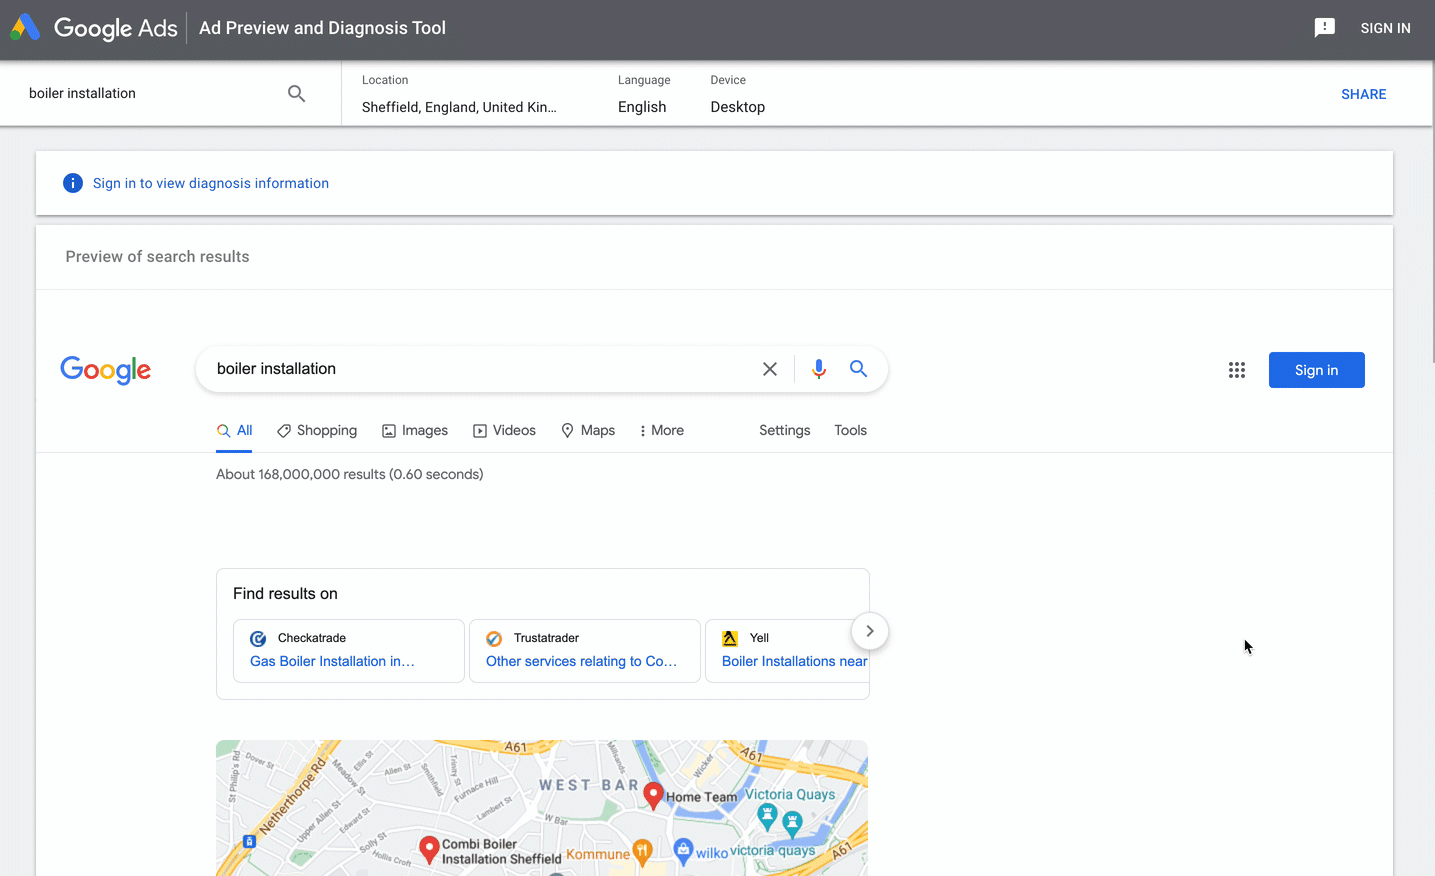Open the Google apps grid icon
Viewport: 1435px width, 876px height.
(1236, 370)
